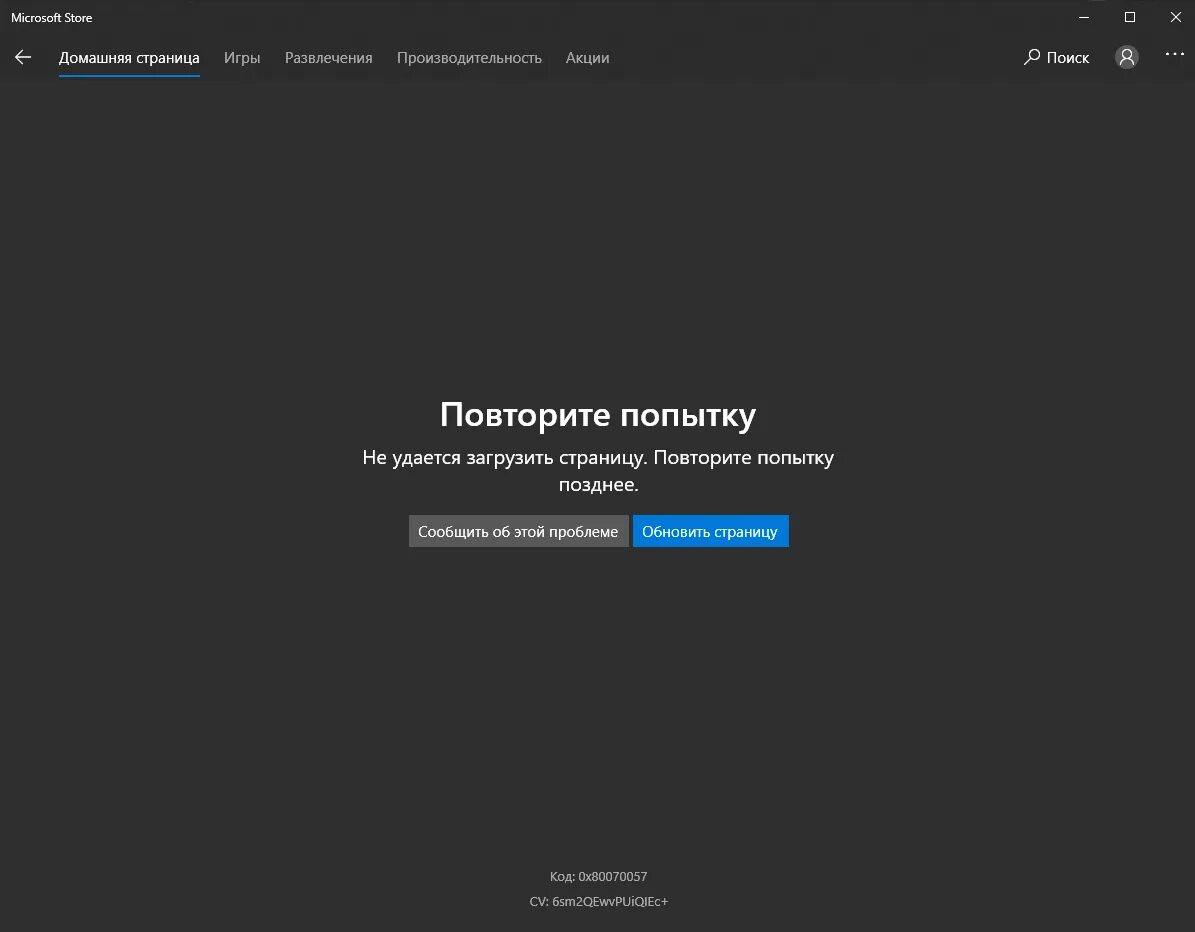1195x932 pixels.
Task: Open the user account profile icon
Action: pos(1126,57)
